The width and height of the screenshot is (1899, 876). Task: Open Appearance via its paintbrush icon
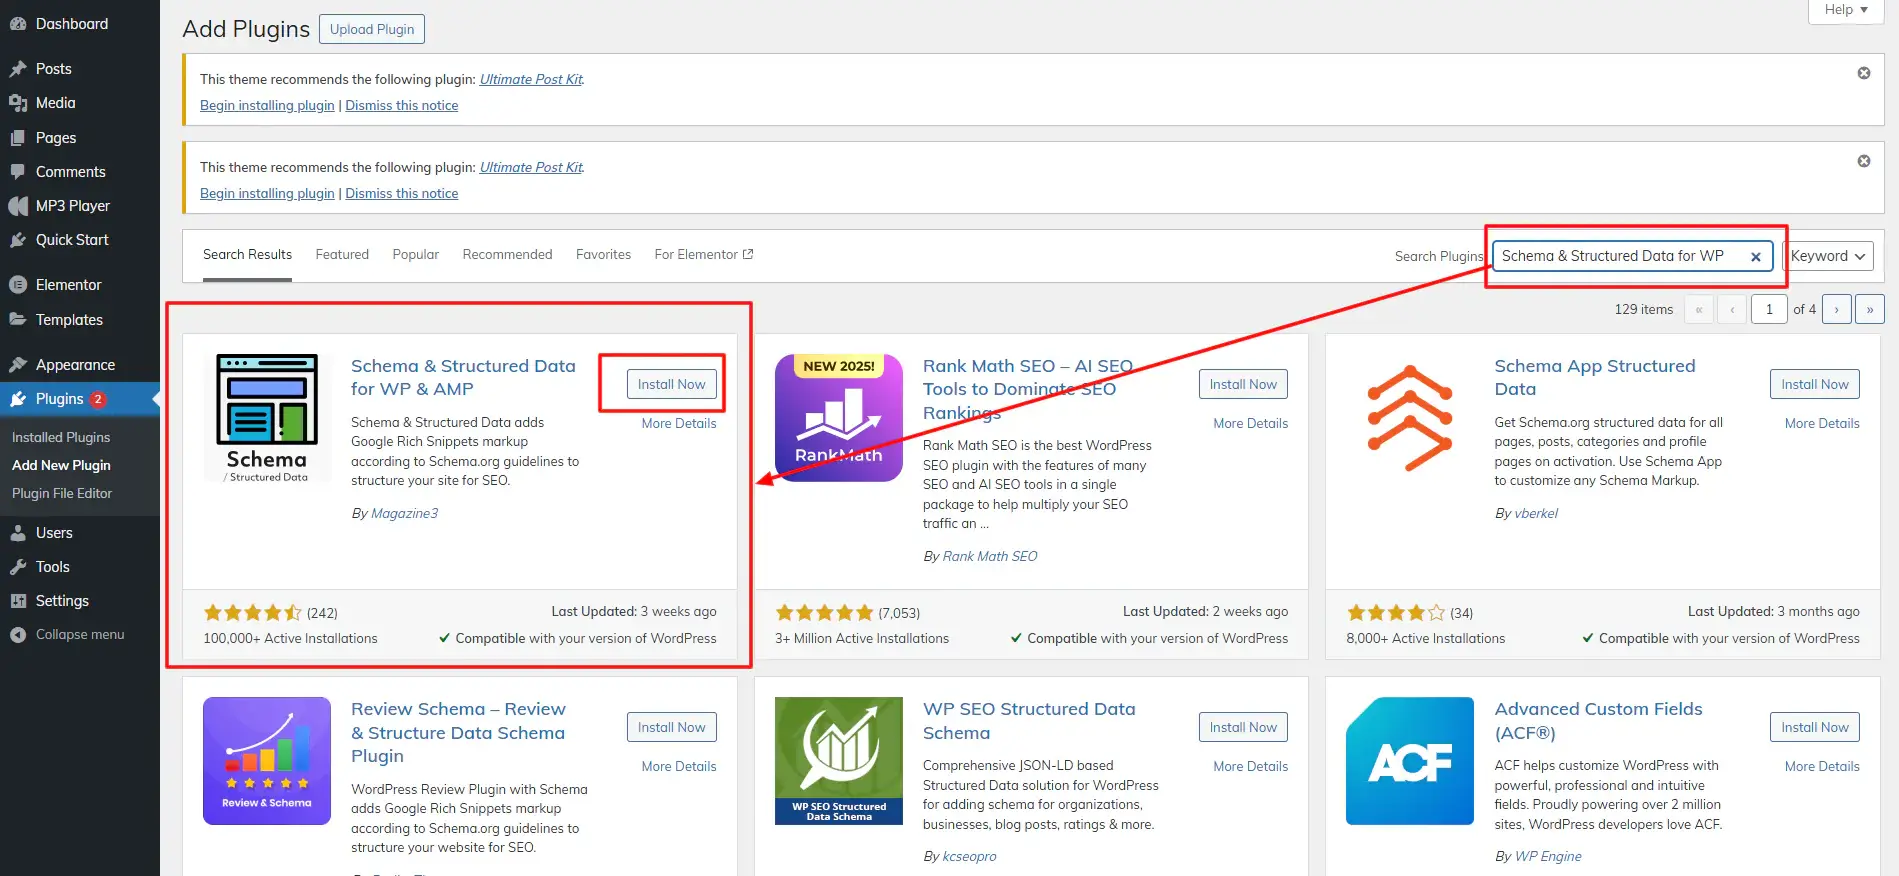coord(18,365)
